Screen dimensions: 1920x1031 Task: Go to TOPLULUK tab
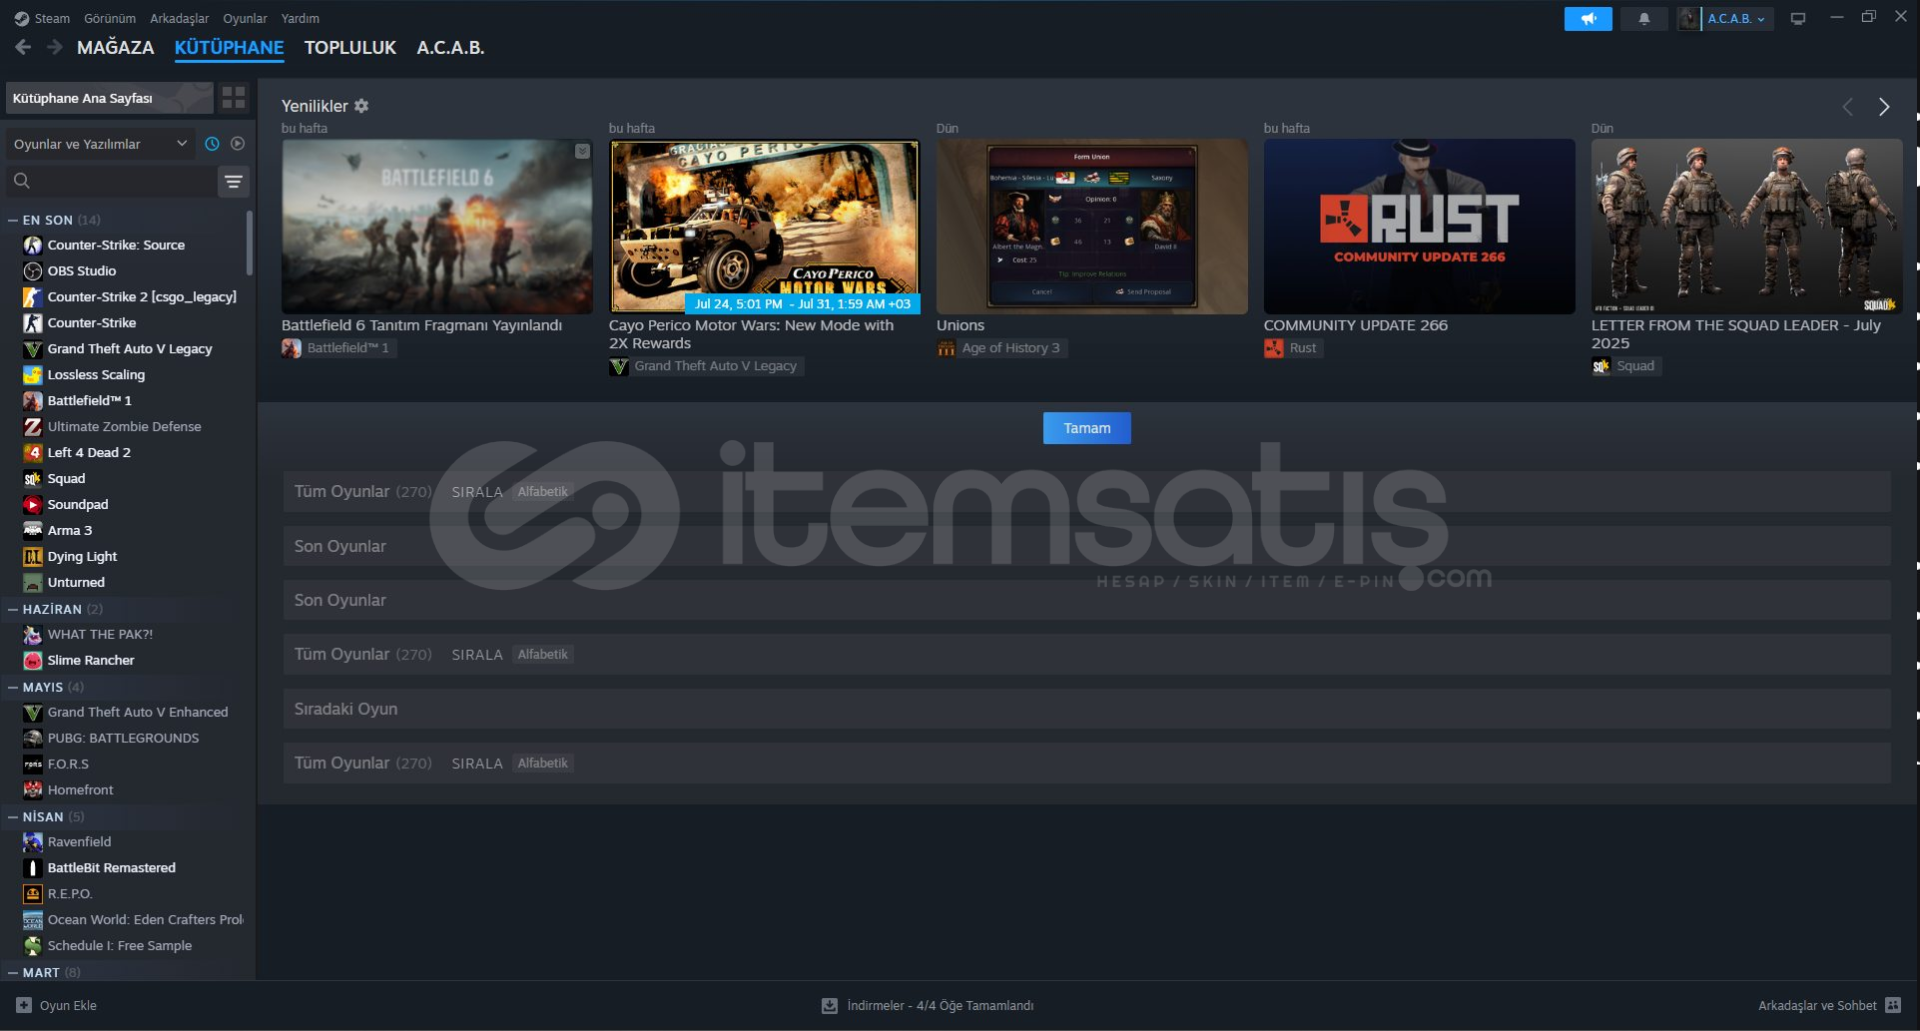click(x=350, y=47)
